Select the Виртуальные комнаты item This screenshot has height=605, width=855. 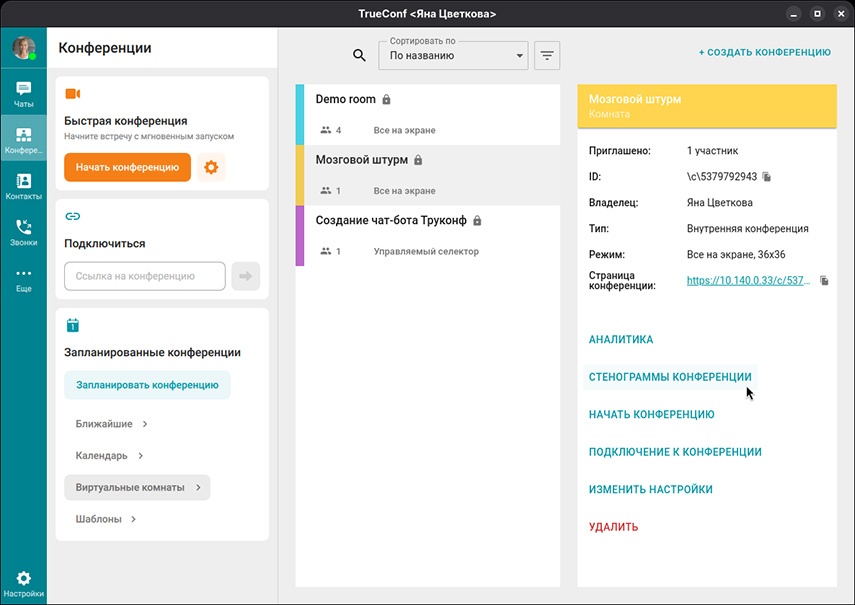137,487
